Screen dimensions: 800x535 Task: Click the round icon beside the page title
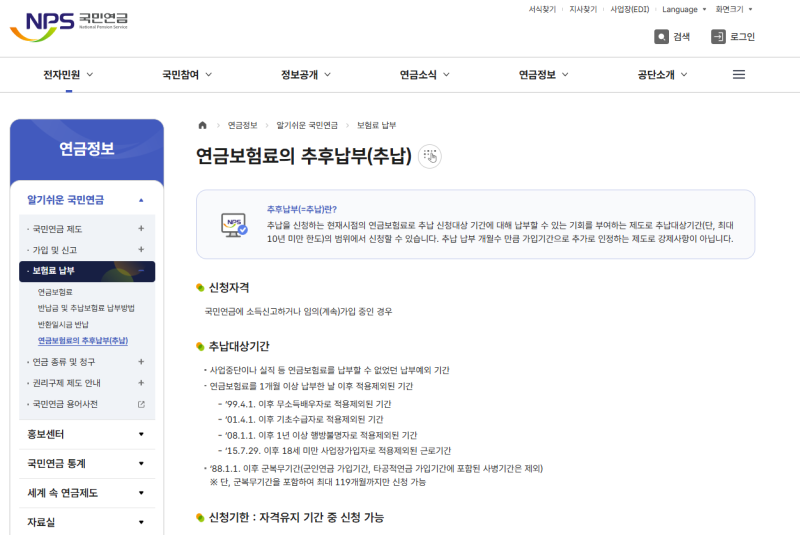point(430,156)
